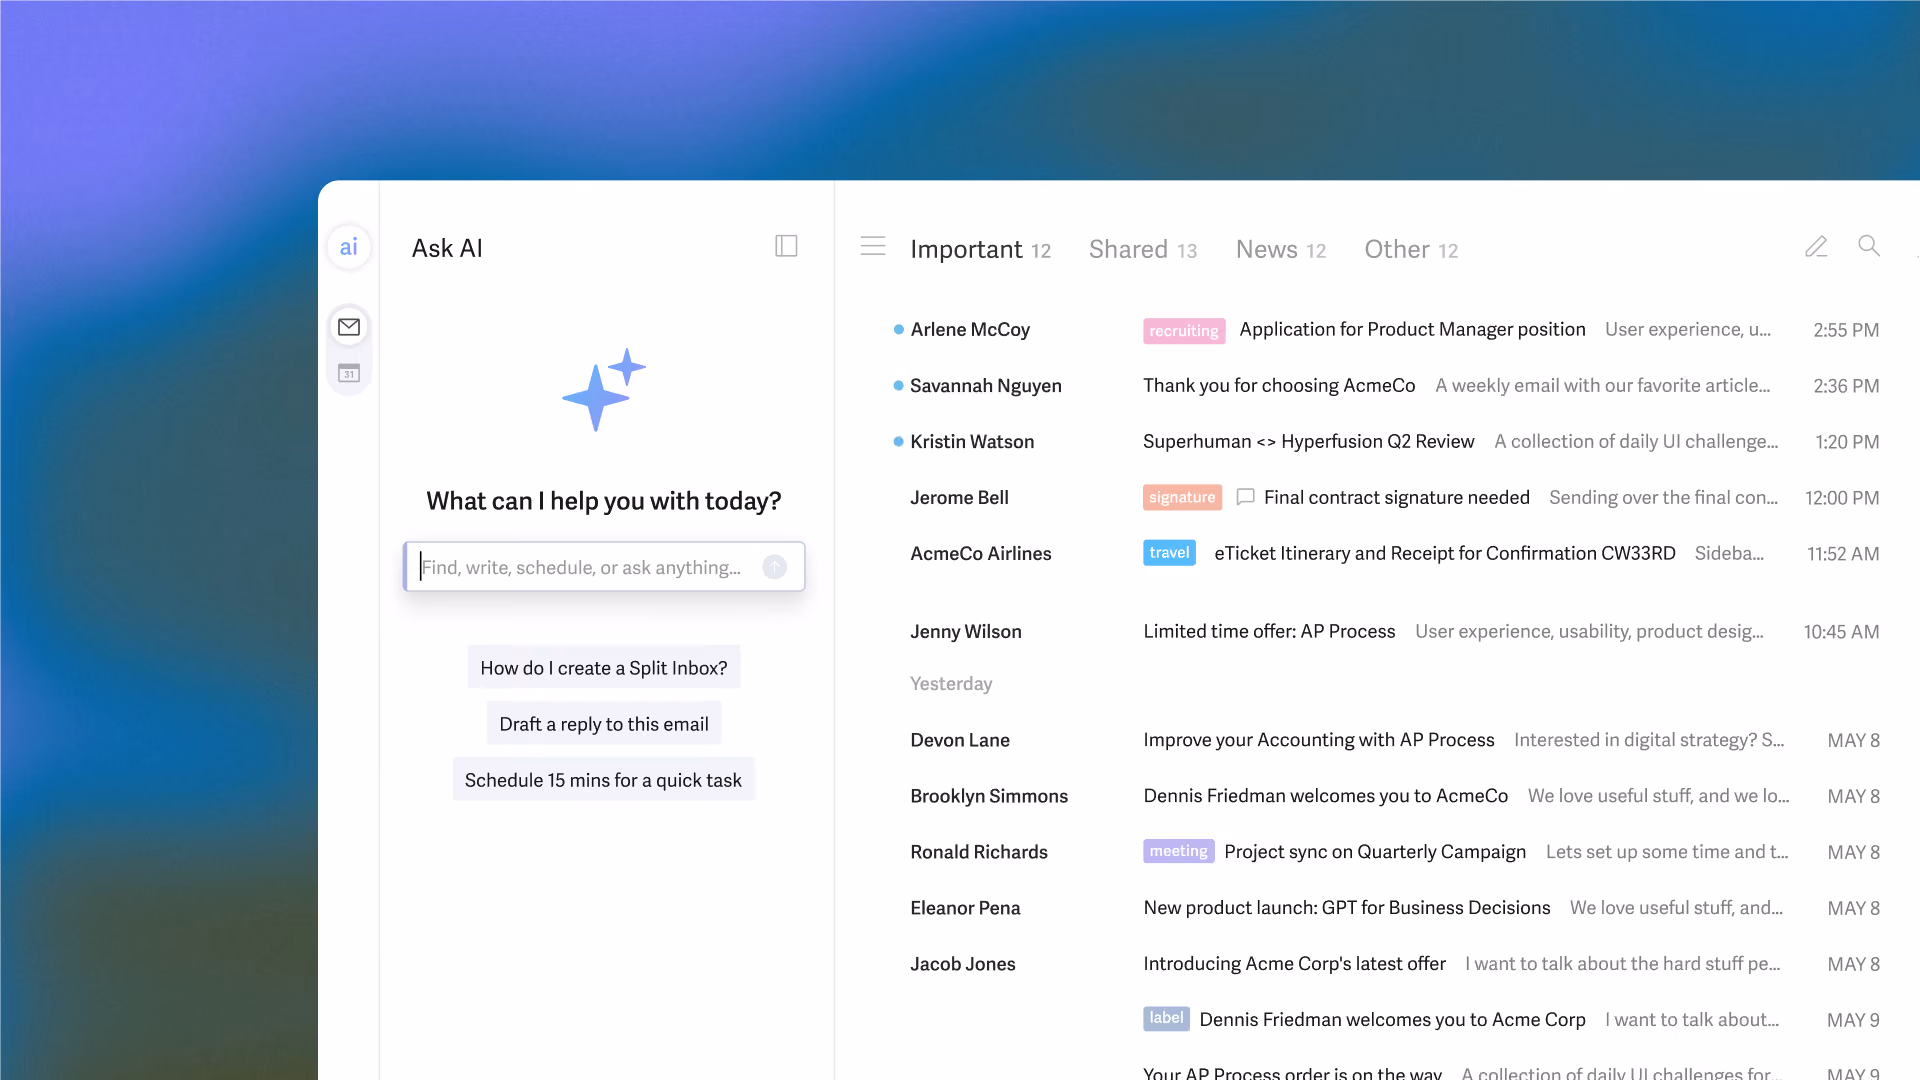
Task: Open the eTicket Itinerary and Receipt email
Action: coord(1444,553)
